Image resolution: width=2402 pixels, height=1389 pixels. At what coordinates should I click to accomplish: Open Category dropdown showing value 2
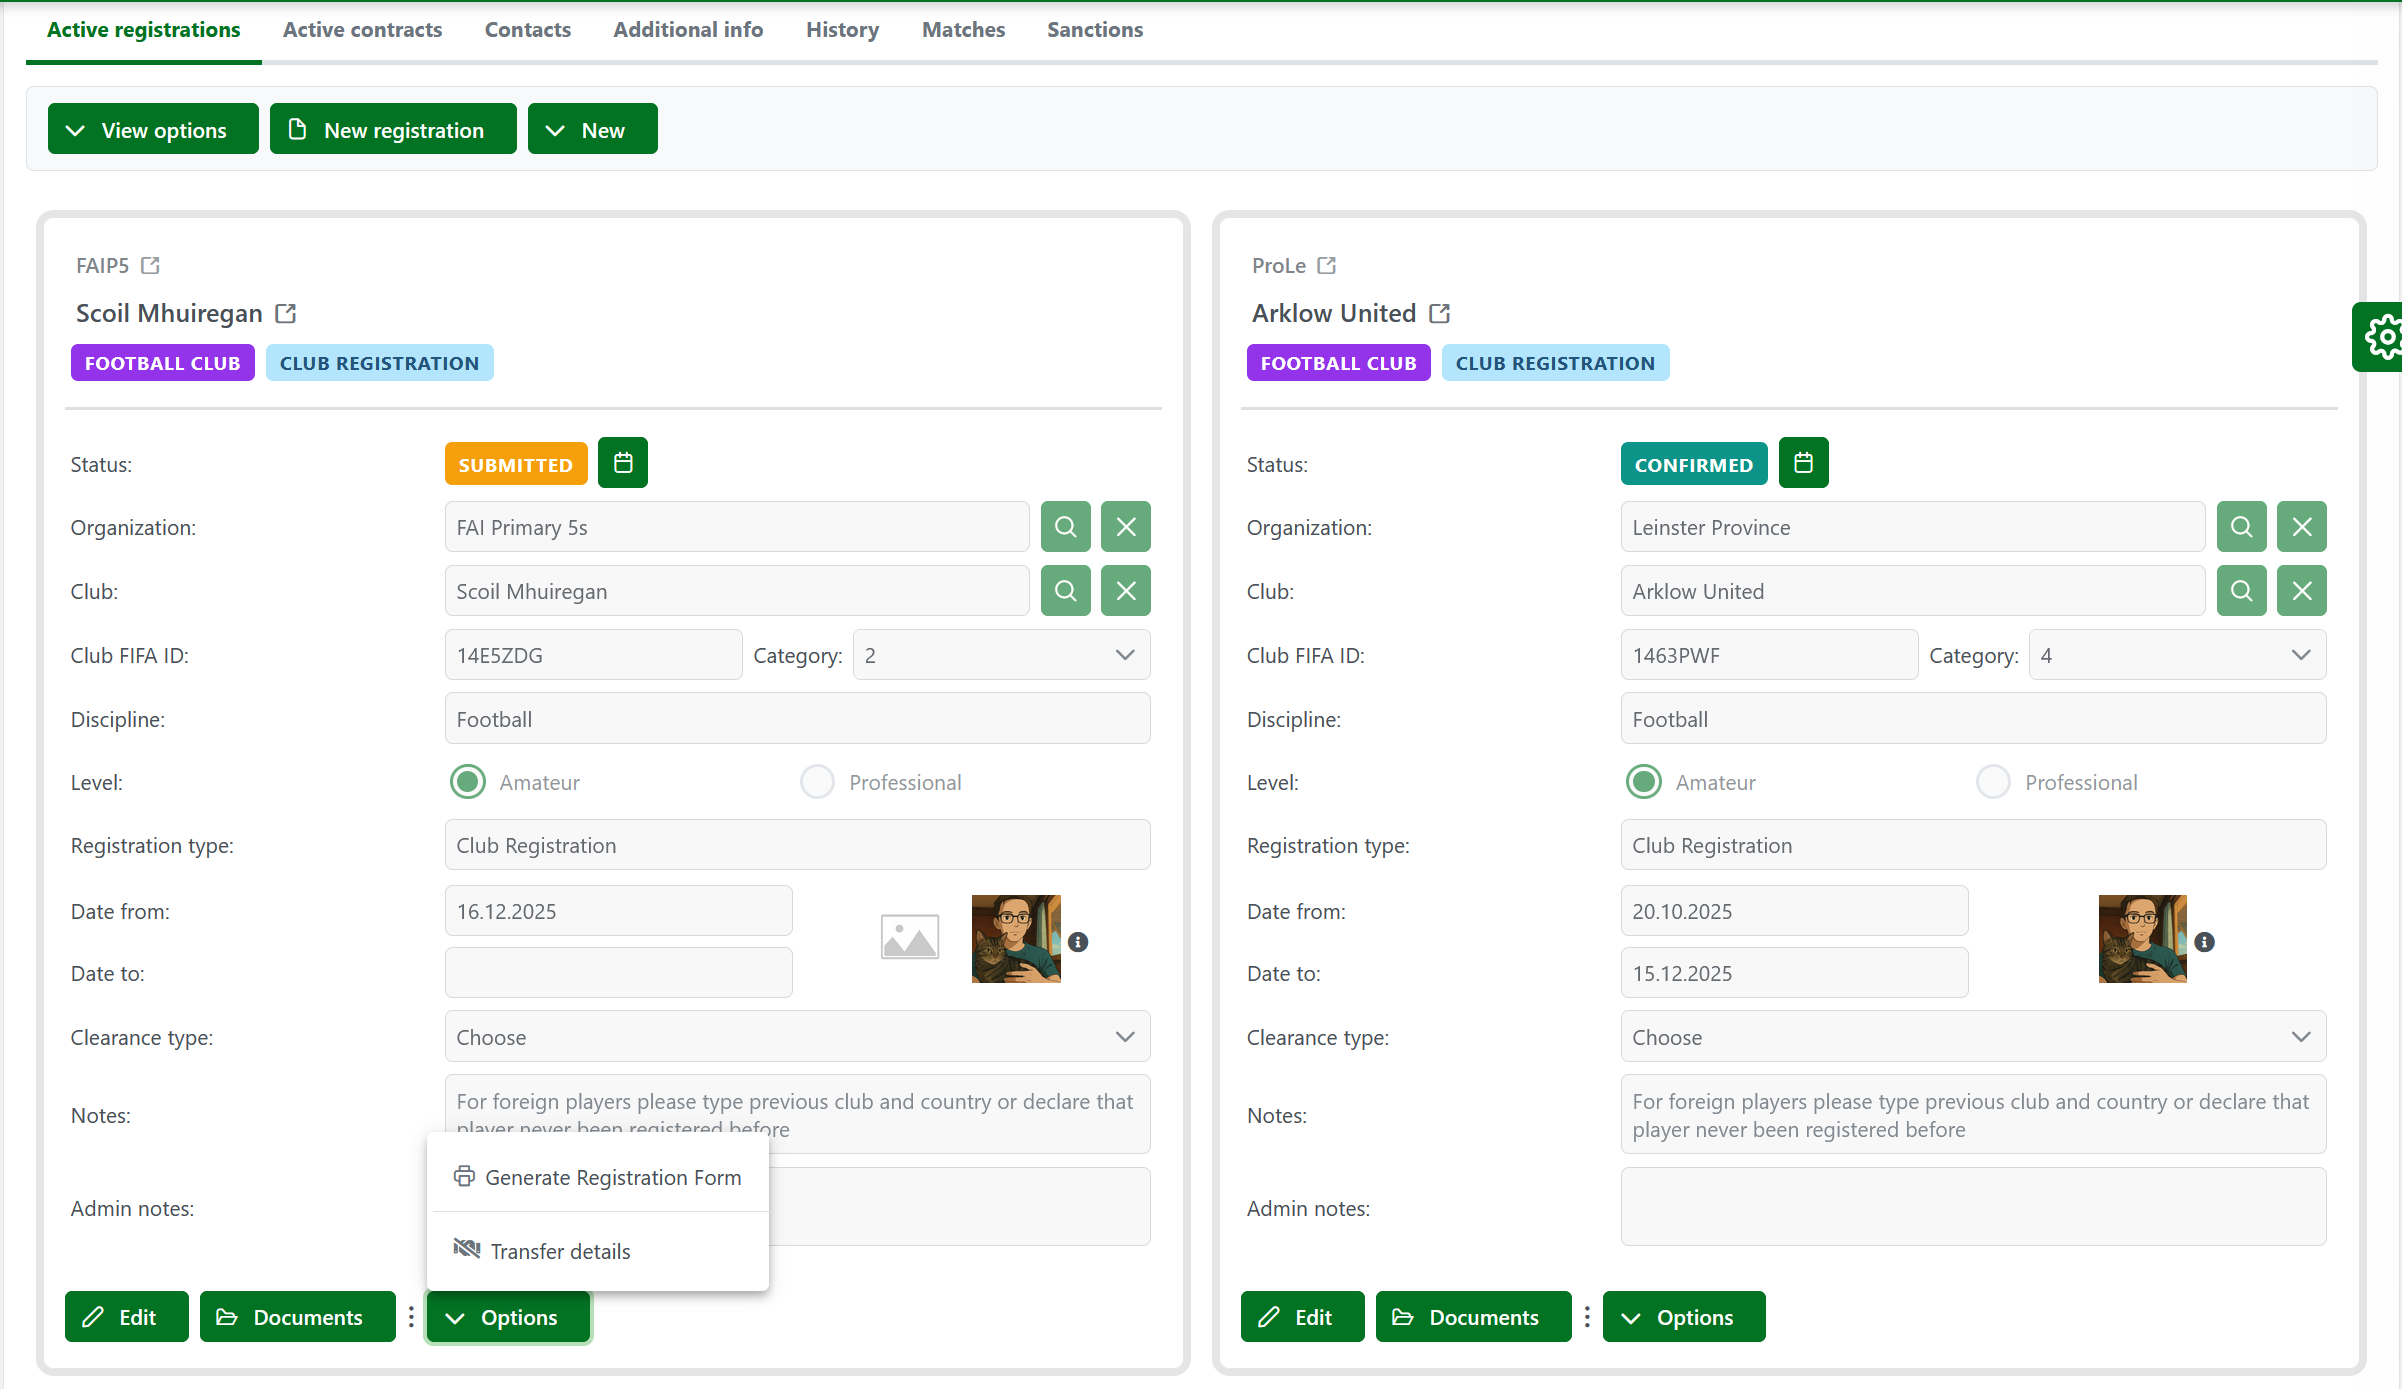(x=1000, y=655)
